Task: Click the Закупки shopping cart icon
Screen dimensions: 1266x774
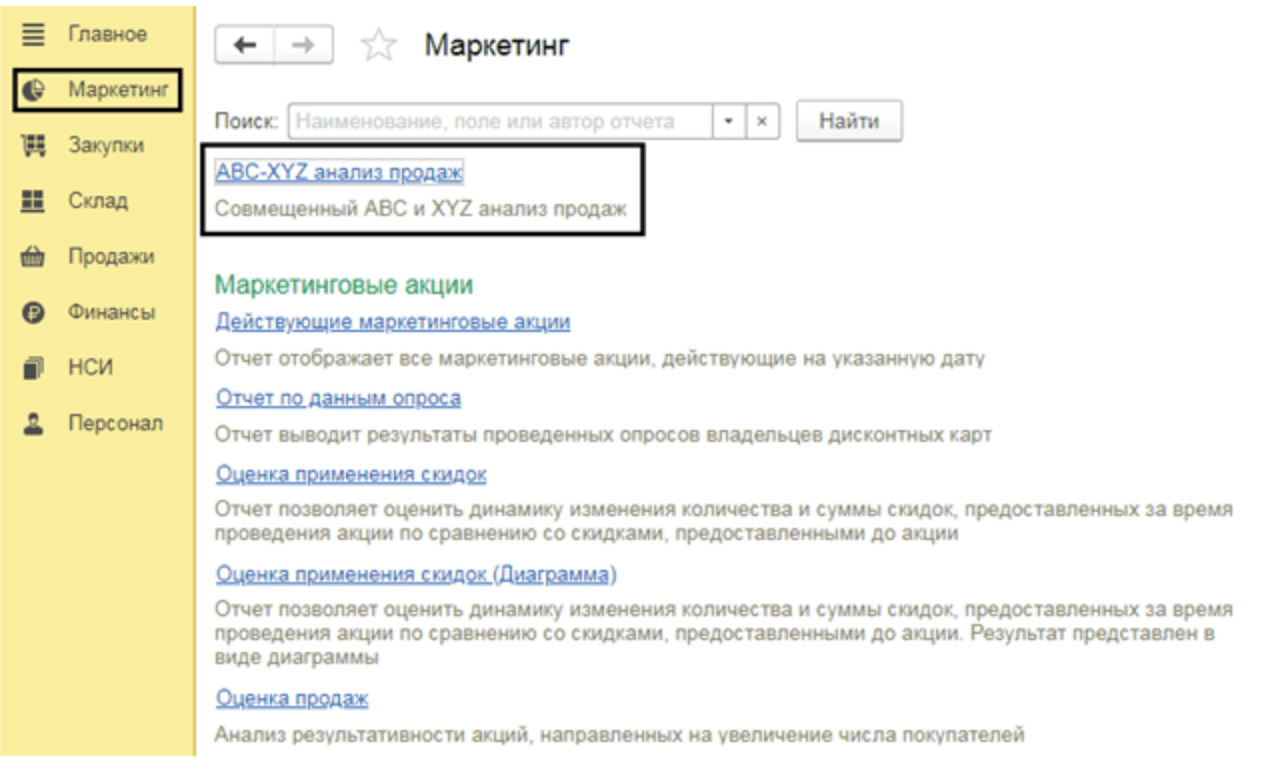Action: tap(34, 146)
